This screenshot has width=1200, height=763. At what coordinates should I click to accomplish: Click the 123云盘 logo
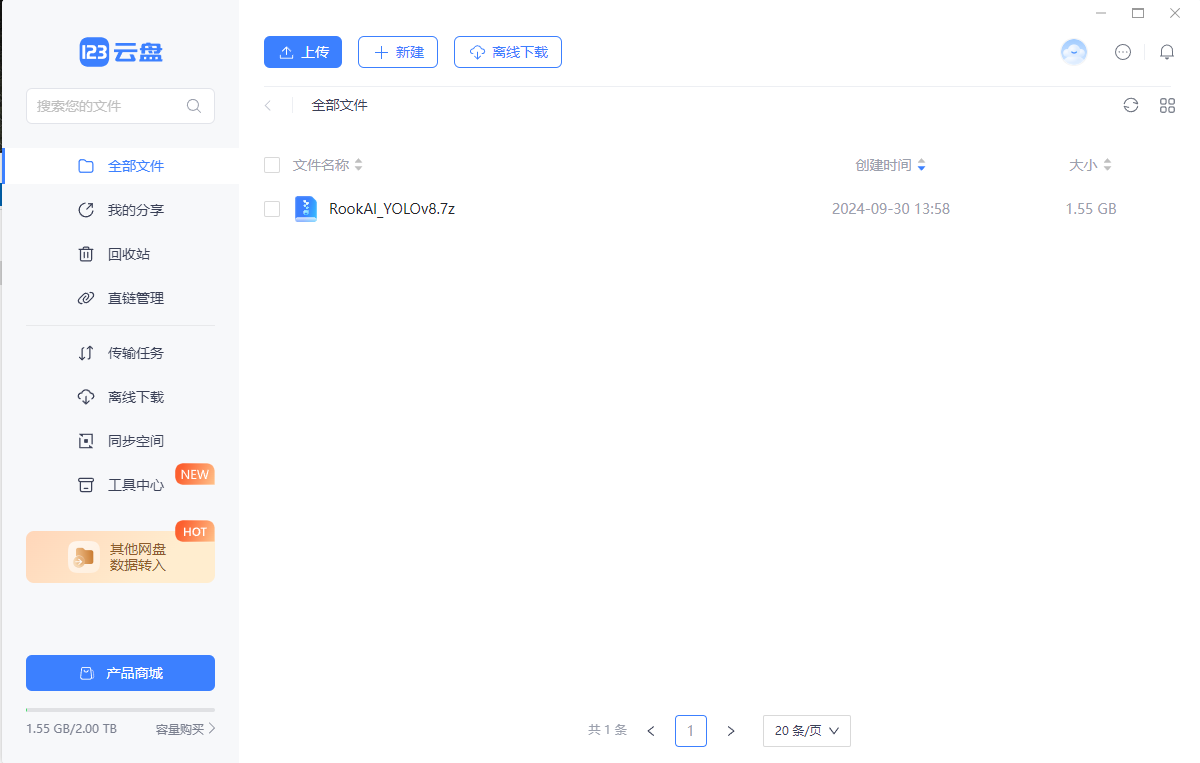click(x=121, y=52)
